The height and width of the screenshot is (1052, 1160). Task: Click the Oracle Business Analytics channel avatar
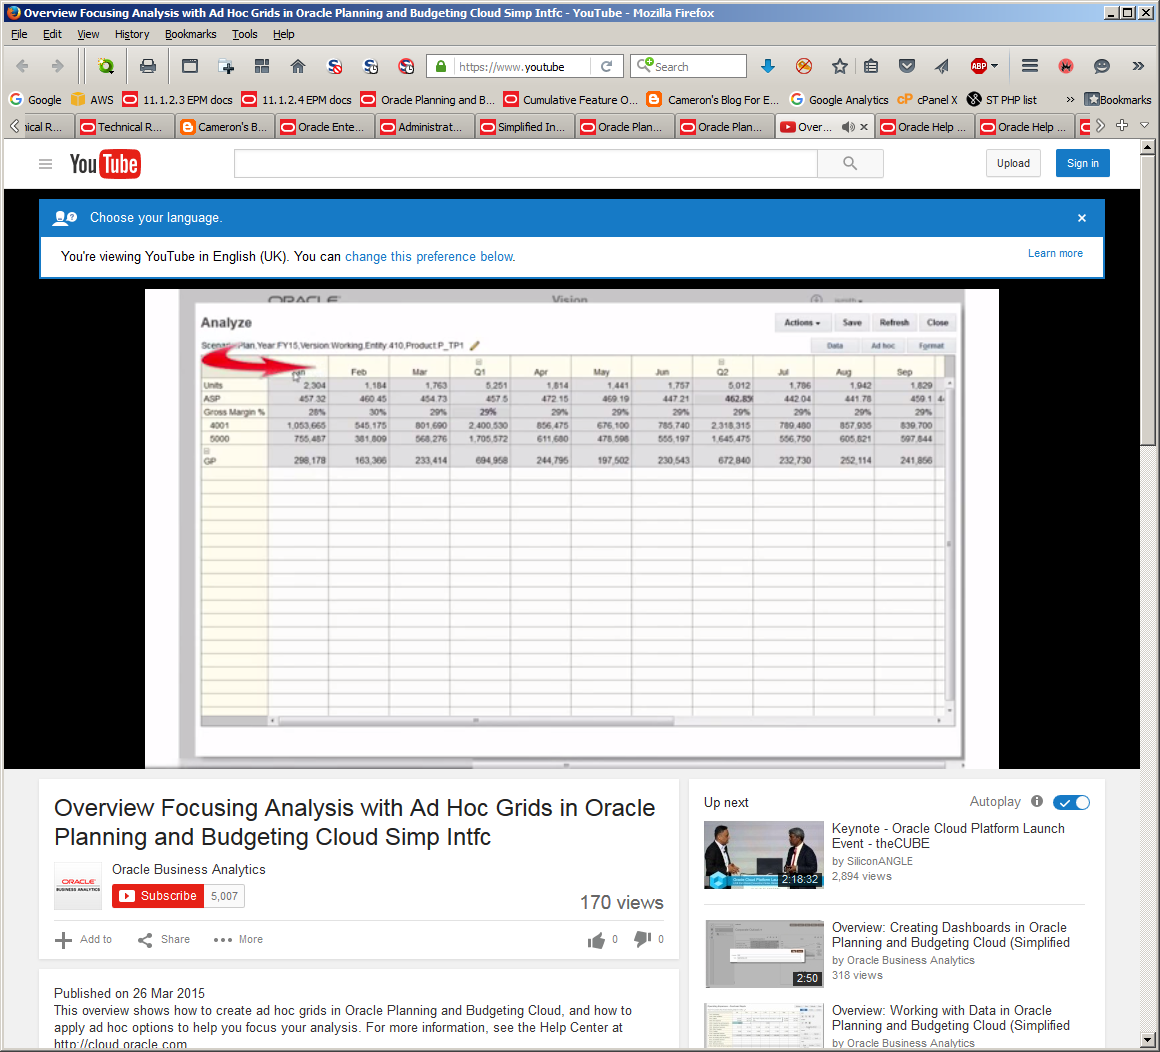coord(78,886)
